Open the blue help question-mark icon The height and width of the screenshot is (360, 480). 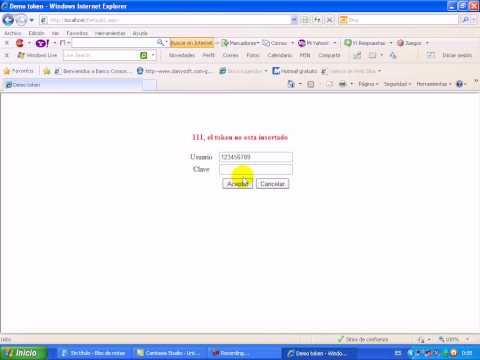459,84
